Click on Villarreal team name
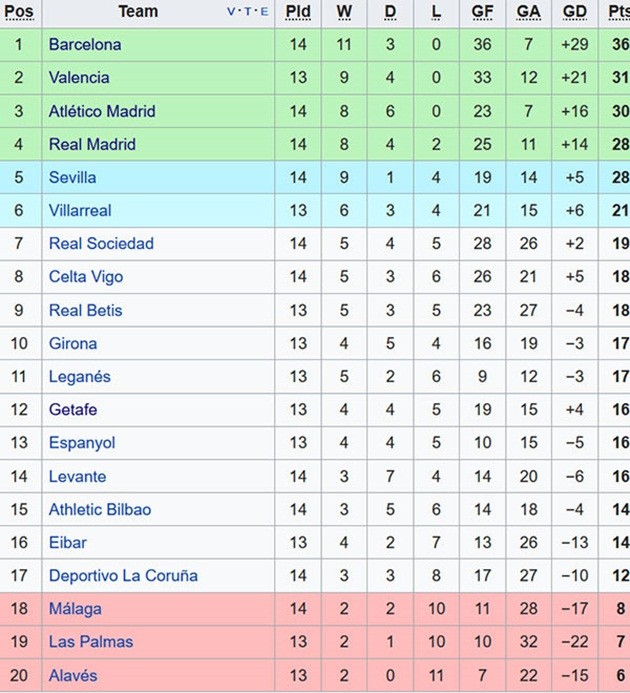630x693 pixels. point(80,211)
